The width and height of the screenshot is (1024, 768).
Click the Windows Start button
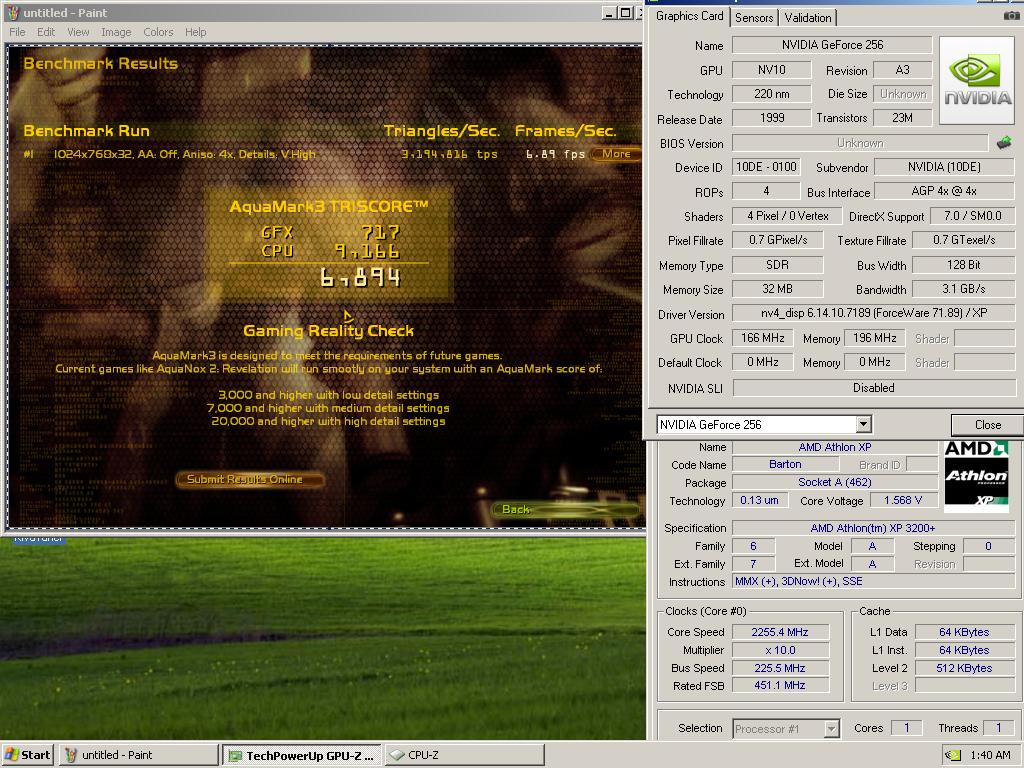[27, 755]
